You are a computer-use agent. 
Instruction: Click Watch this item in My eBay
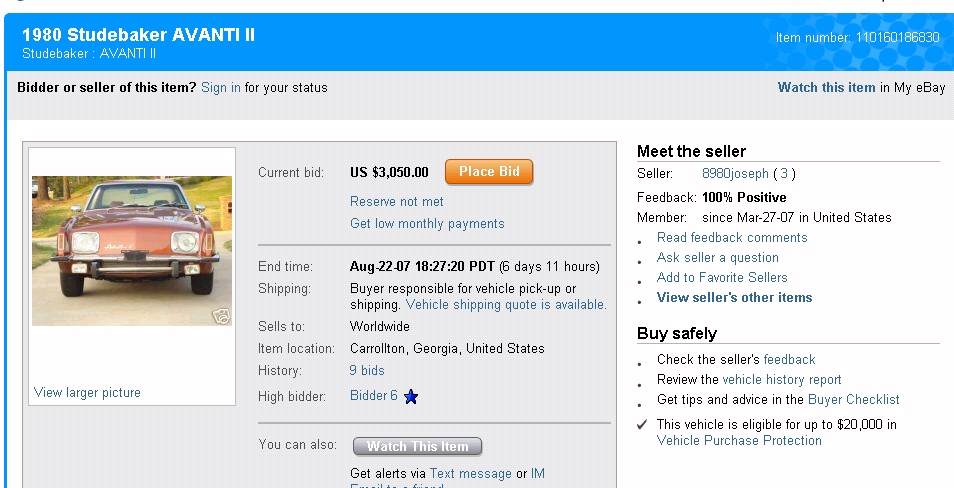pos(826,87)
